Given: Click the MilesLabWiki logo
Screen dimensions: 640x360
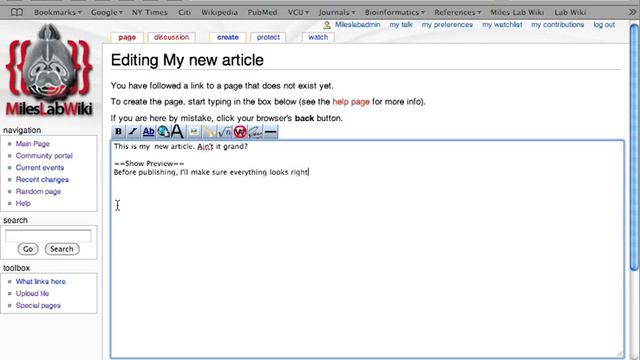Looking at the screenshot, I should [x=49, y=70].
